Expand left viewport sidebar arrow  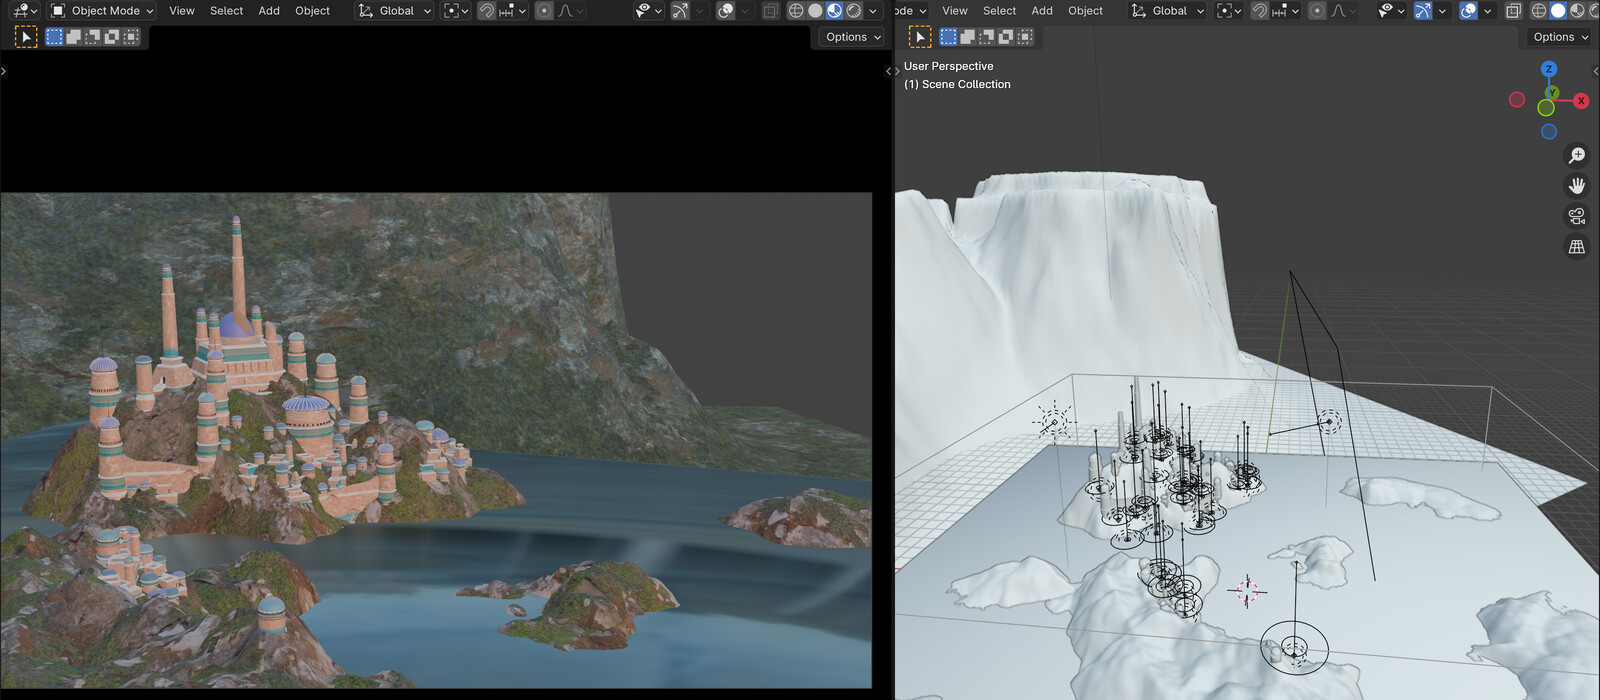point(888,71)
